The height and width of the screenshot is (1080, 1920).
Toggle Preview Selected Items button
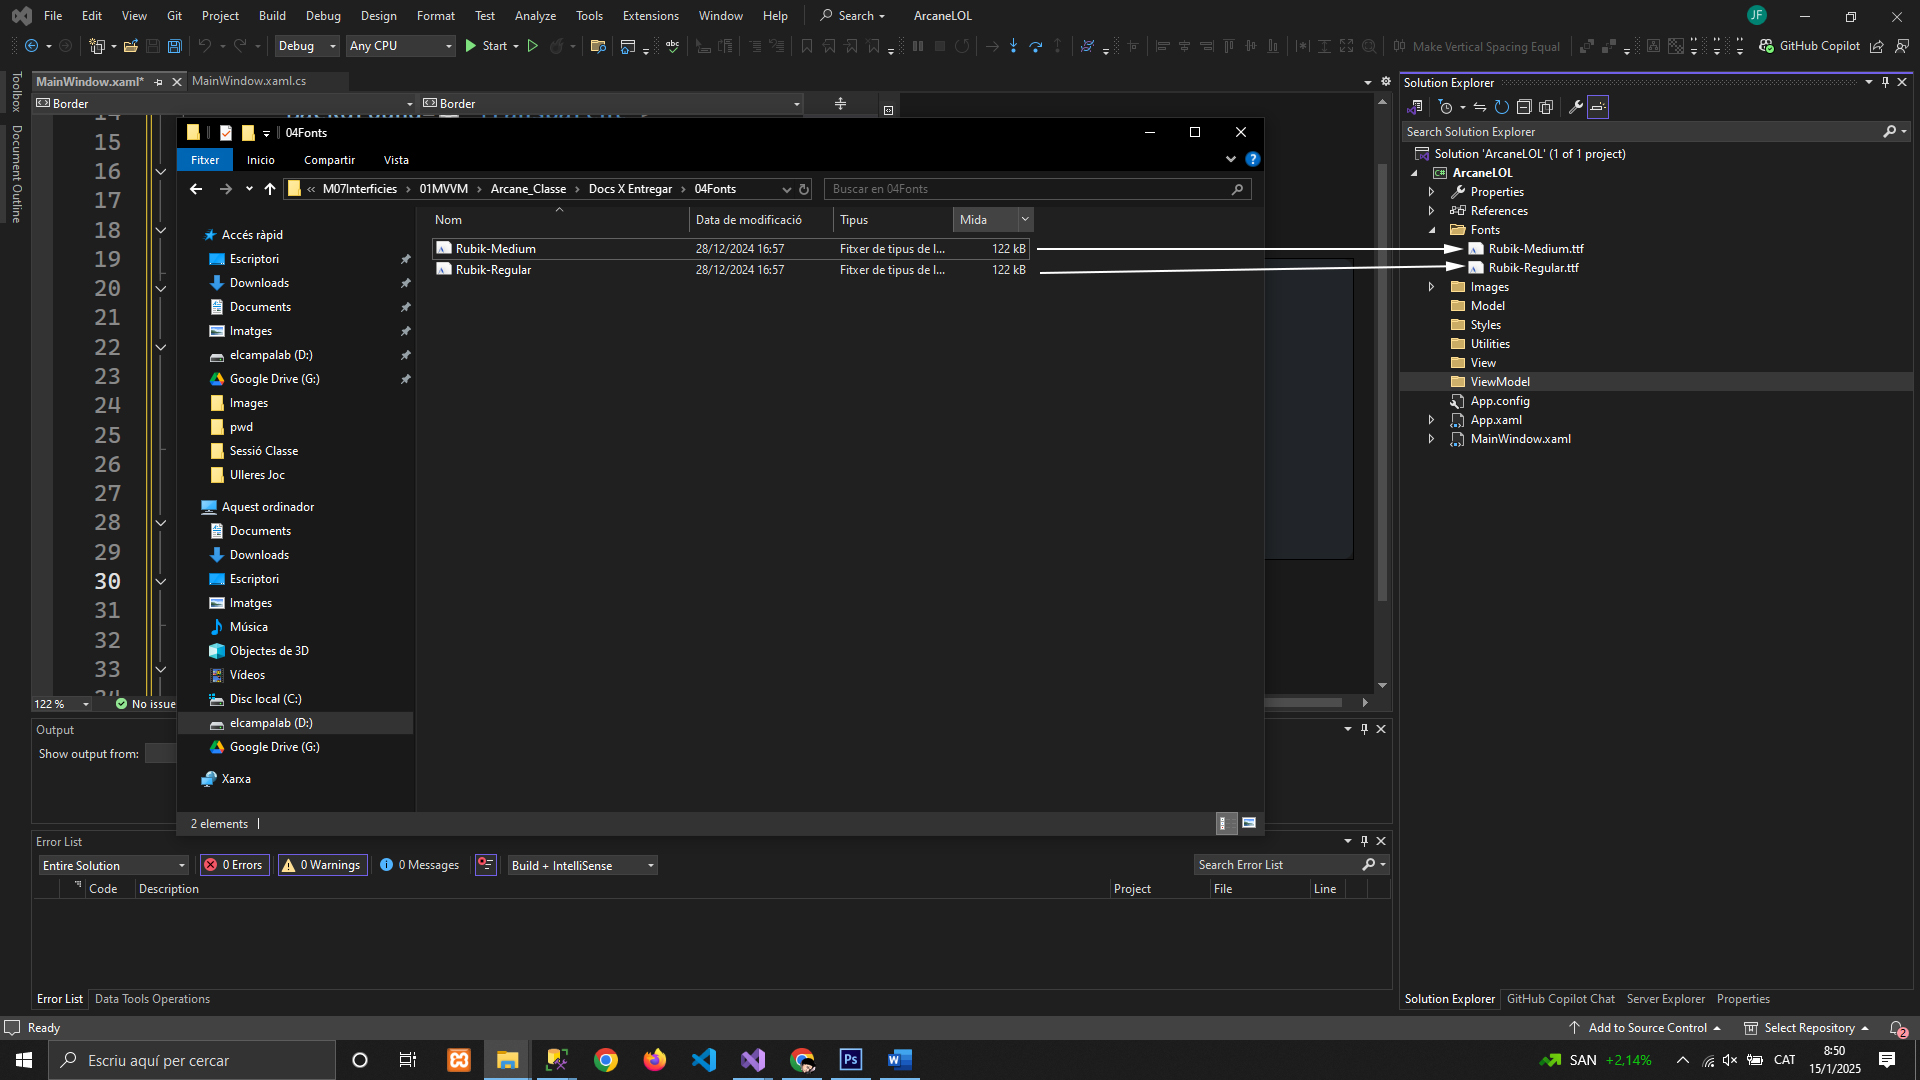1598,107
